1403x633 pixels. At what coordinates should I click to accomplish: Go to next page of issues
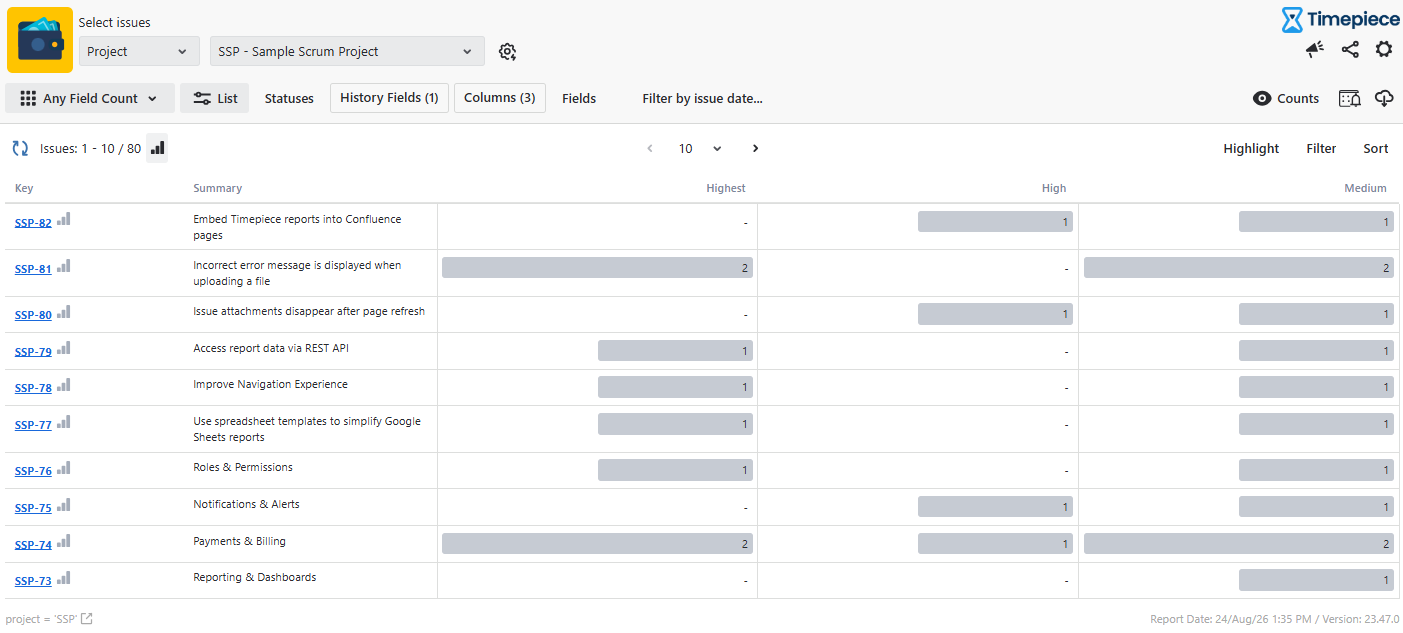click(x=755, y=148)
